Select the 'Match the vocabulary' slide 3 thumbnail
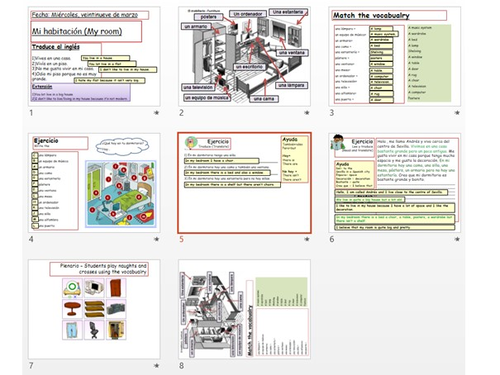Image resolution: width=500 pixels, height=375 pixels. coord(395,56)
